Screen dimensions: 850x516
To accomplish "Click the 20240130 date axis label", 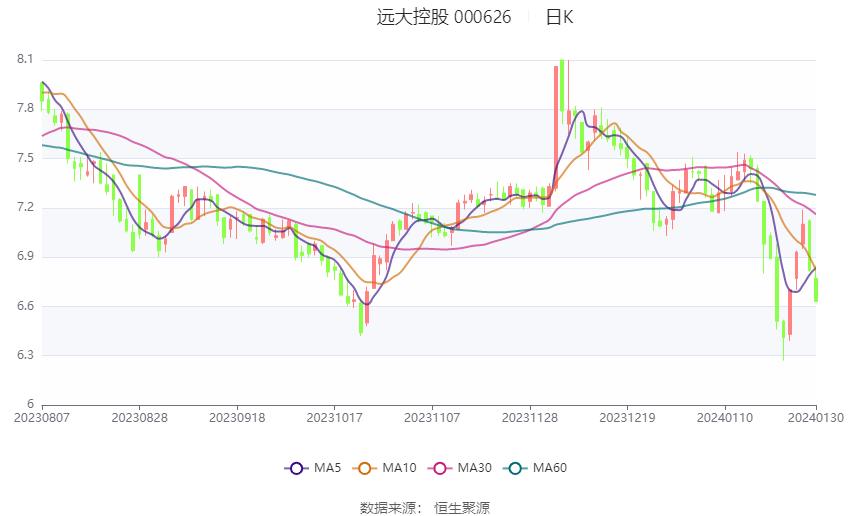I will (816, 418).
